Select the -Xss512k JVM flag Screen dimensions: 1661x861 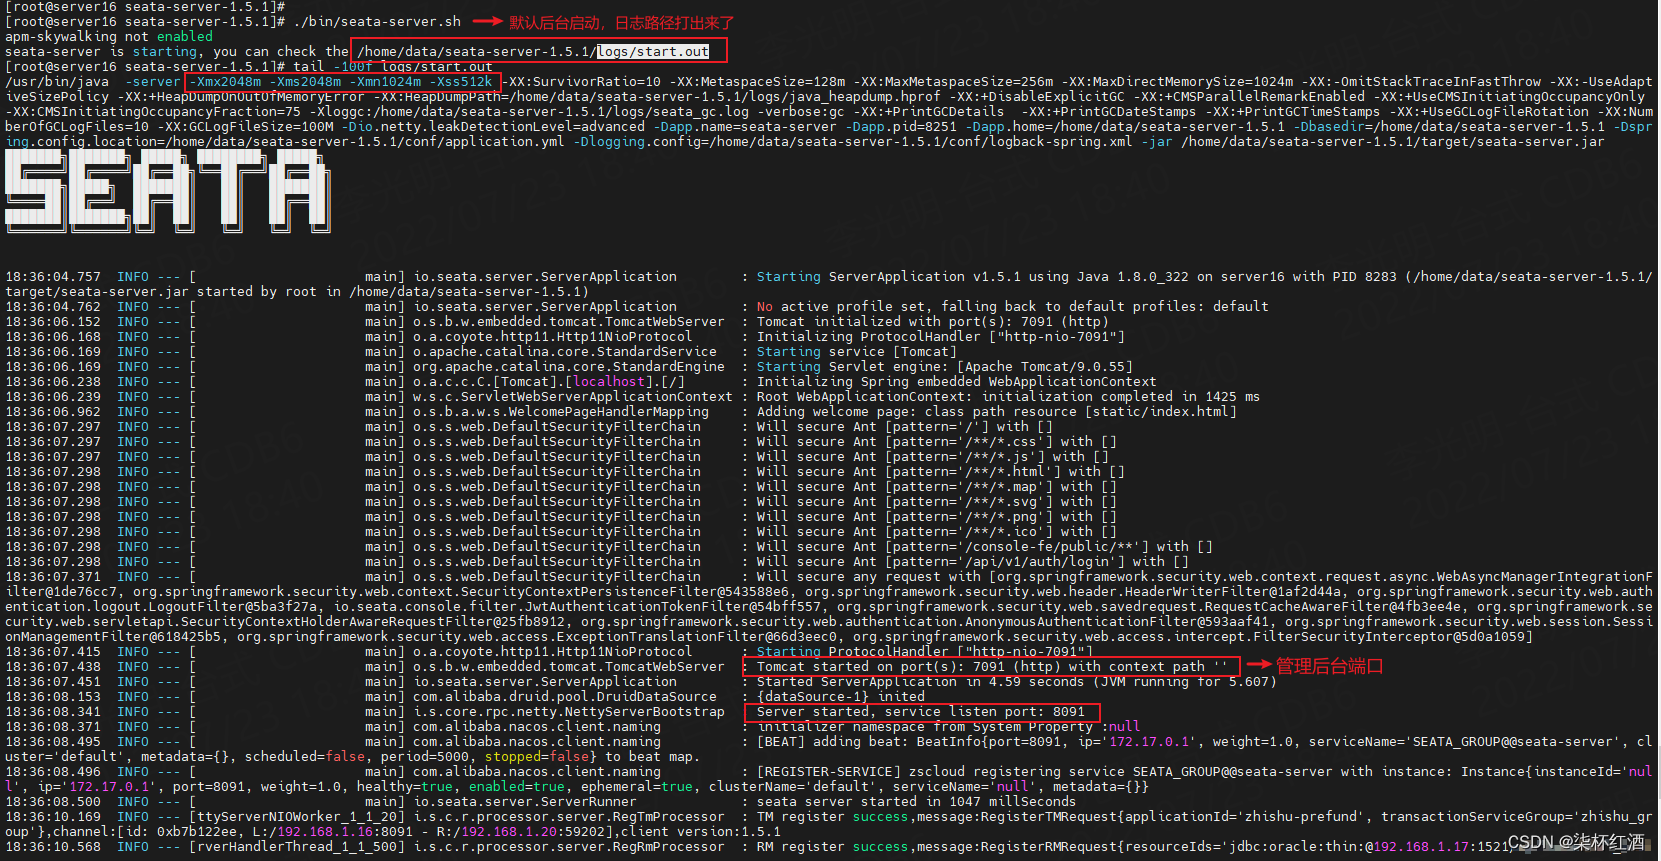coord(461,81)
